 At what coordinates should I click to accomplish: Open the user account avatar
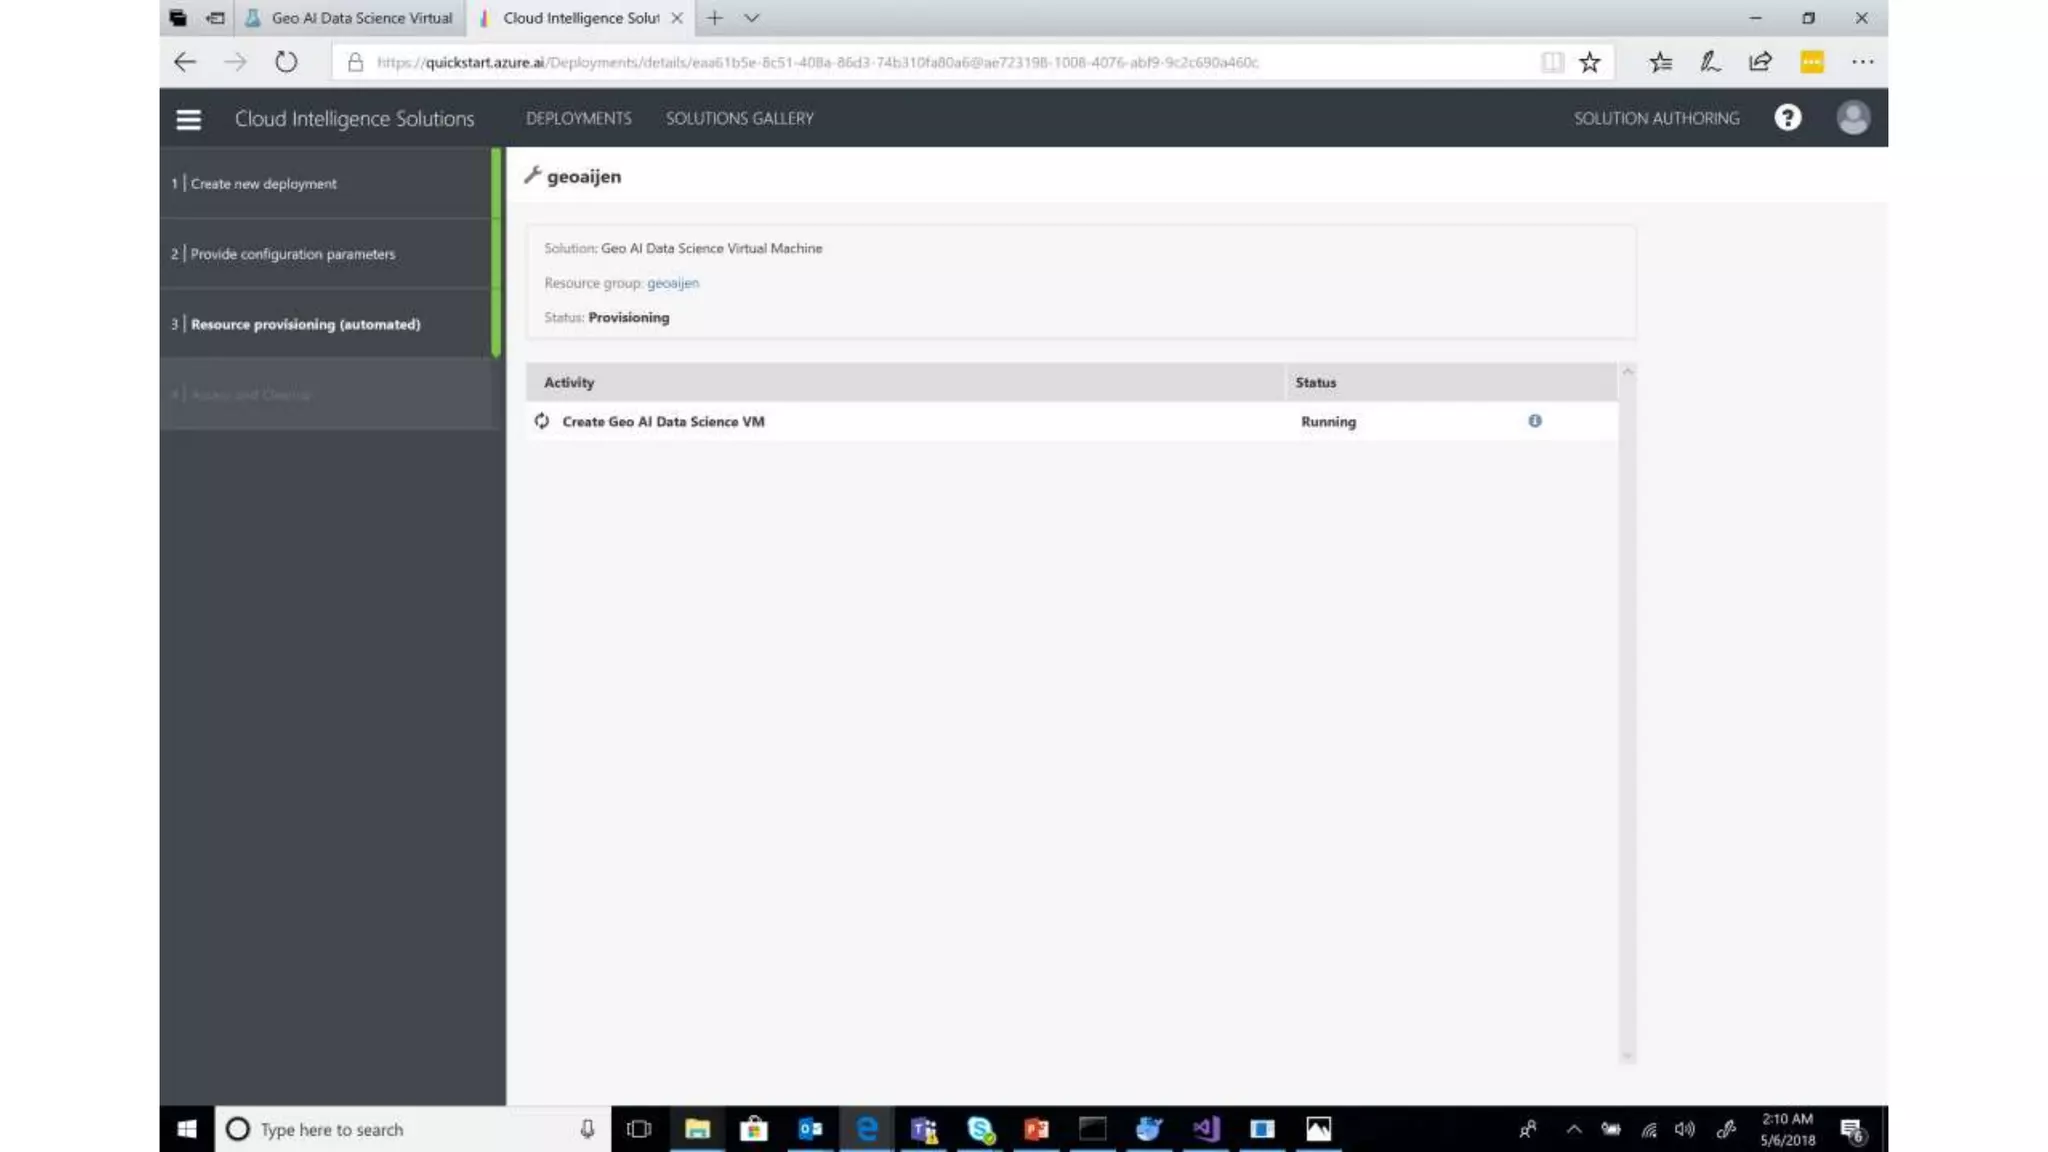point(1852,118)
